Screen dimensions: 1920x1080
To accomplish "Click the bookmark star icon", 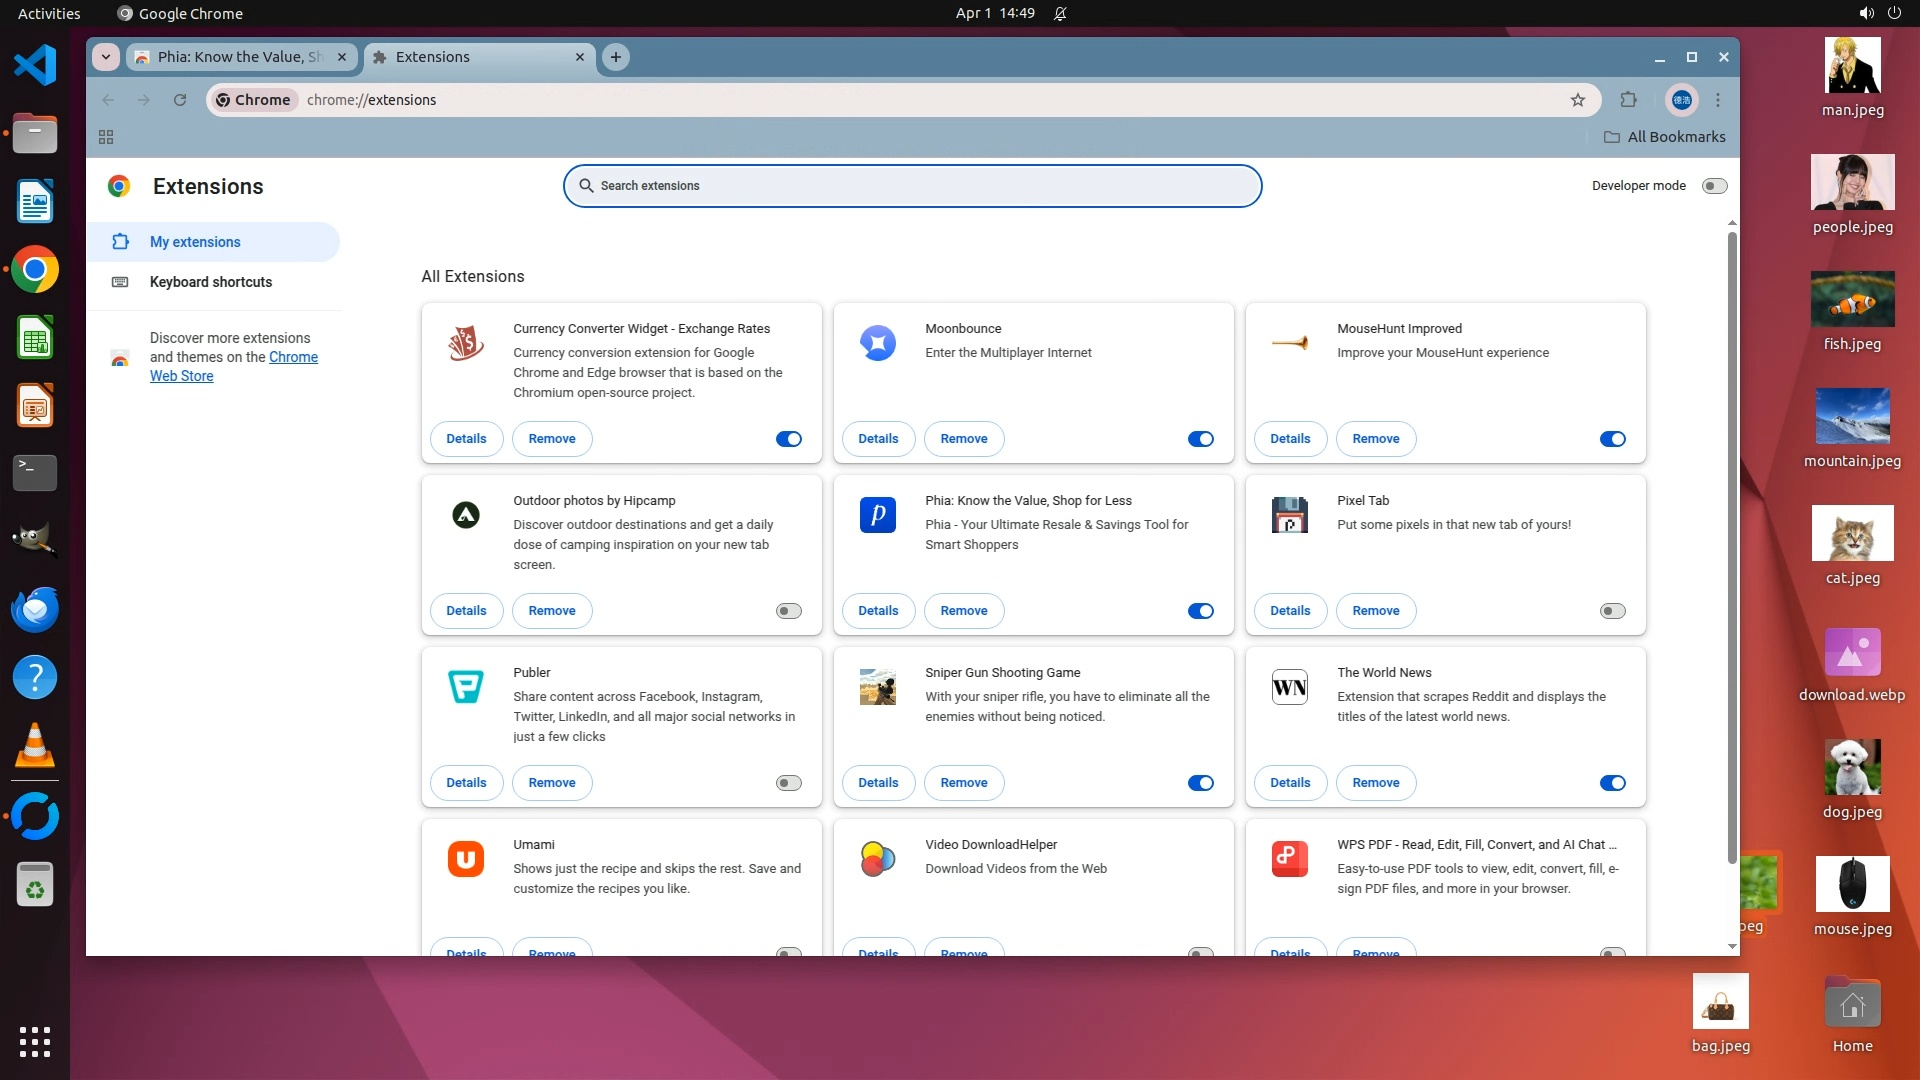I will [x=1578, y=100].
